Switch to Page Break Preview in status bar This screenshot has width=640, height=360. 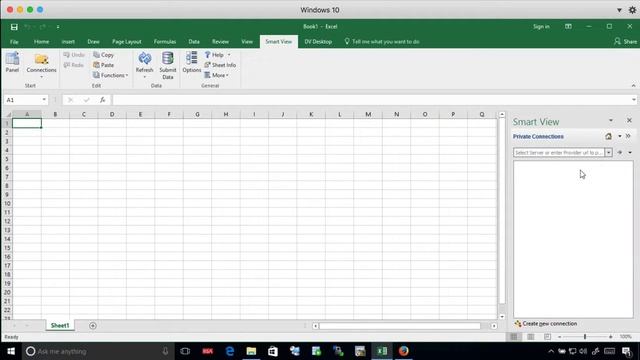click(547, 337)
